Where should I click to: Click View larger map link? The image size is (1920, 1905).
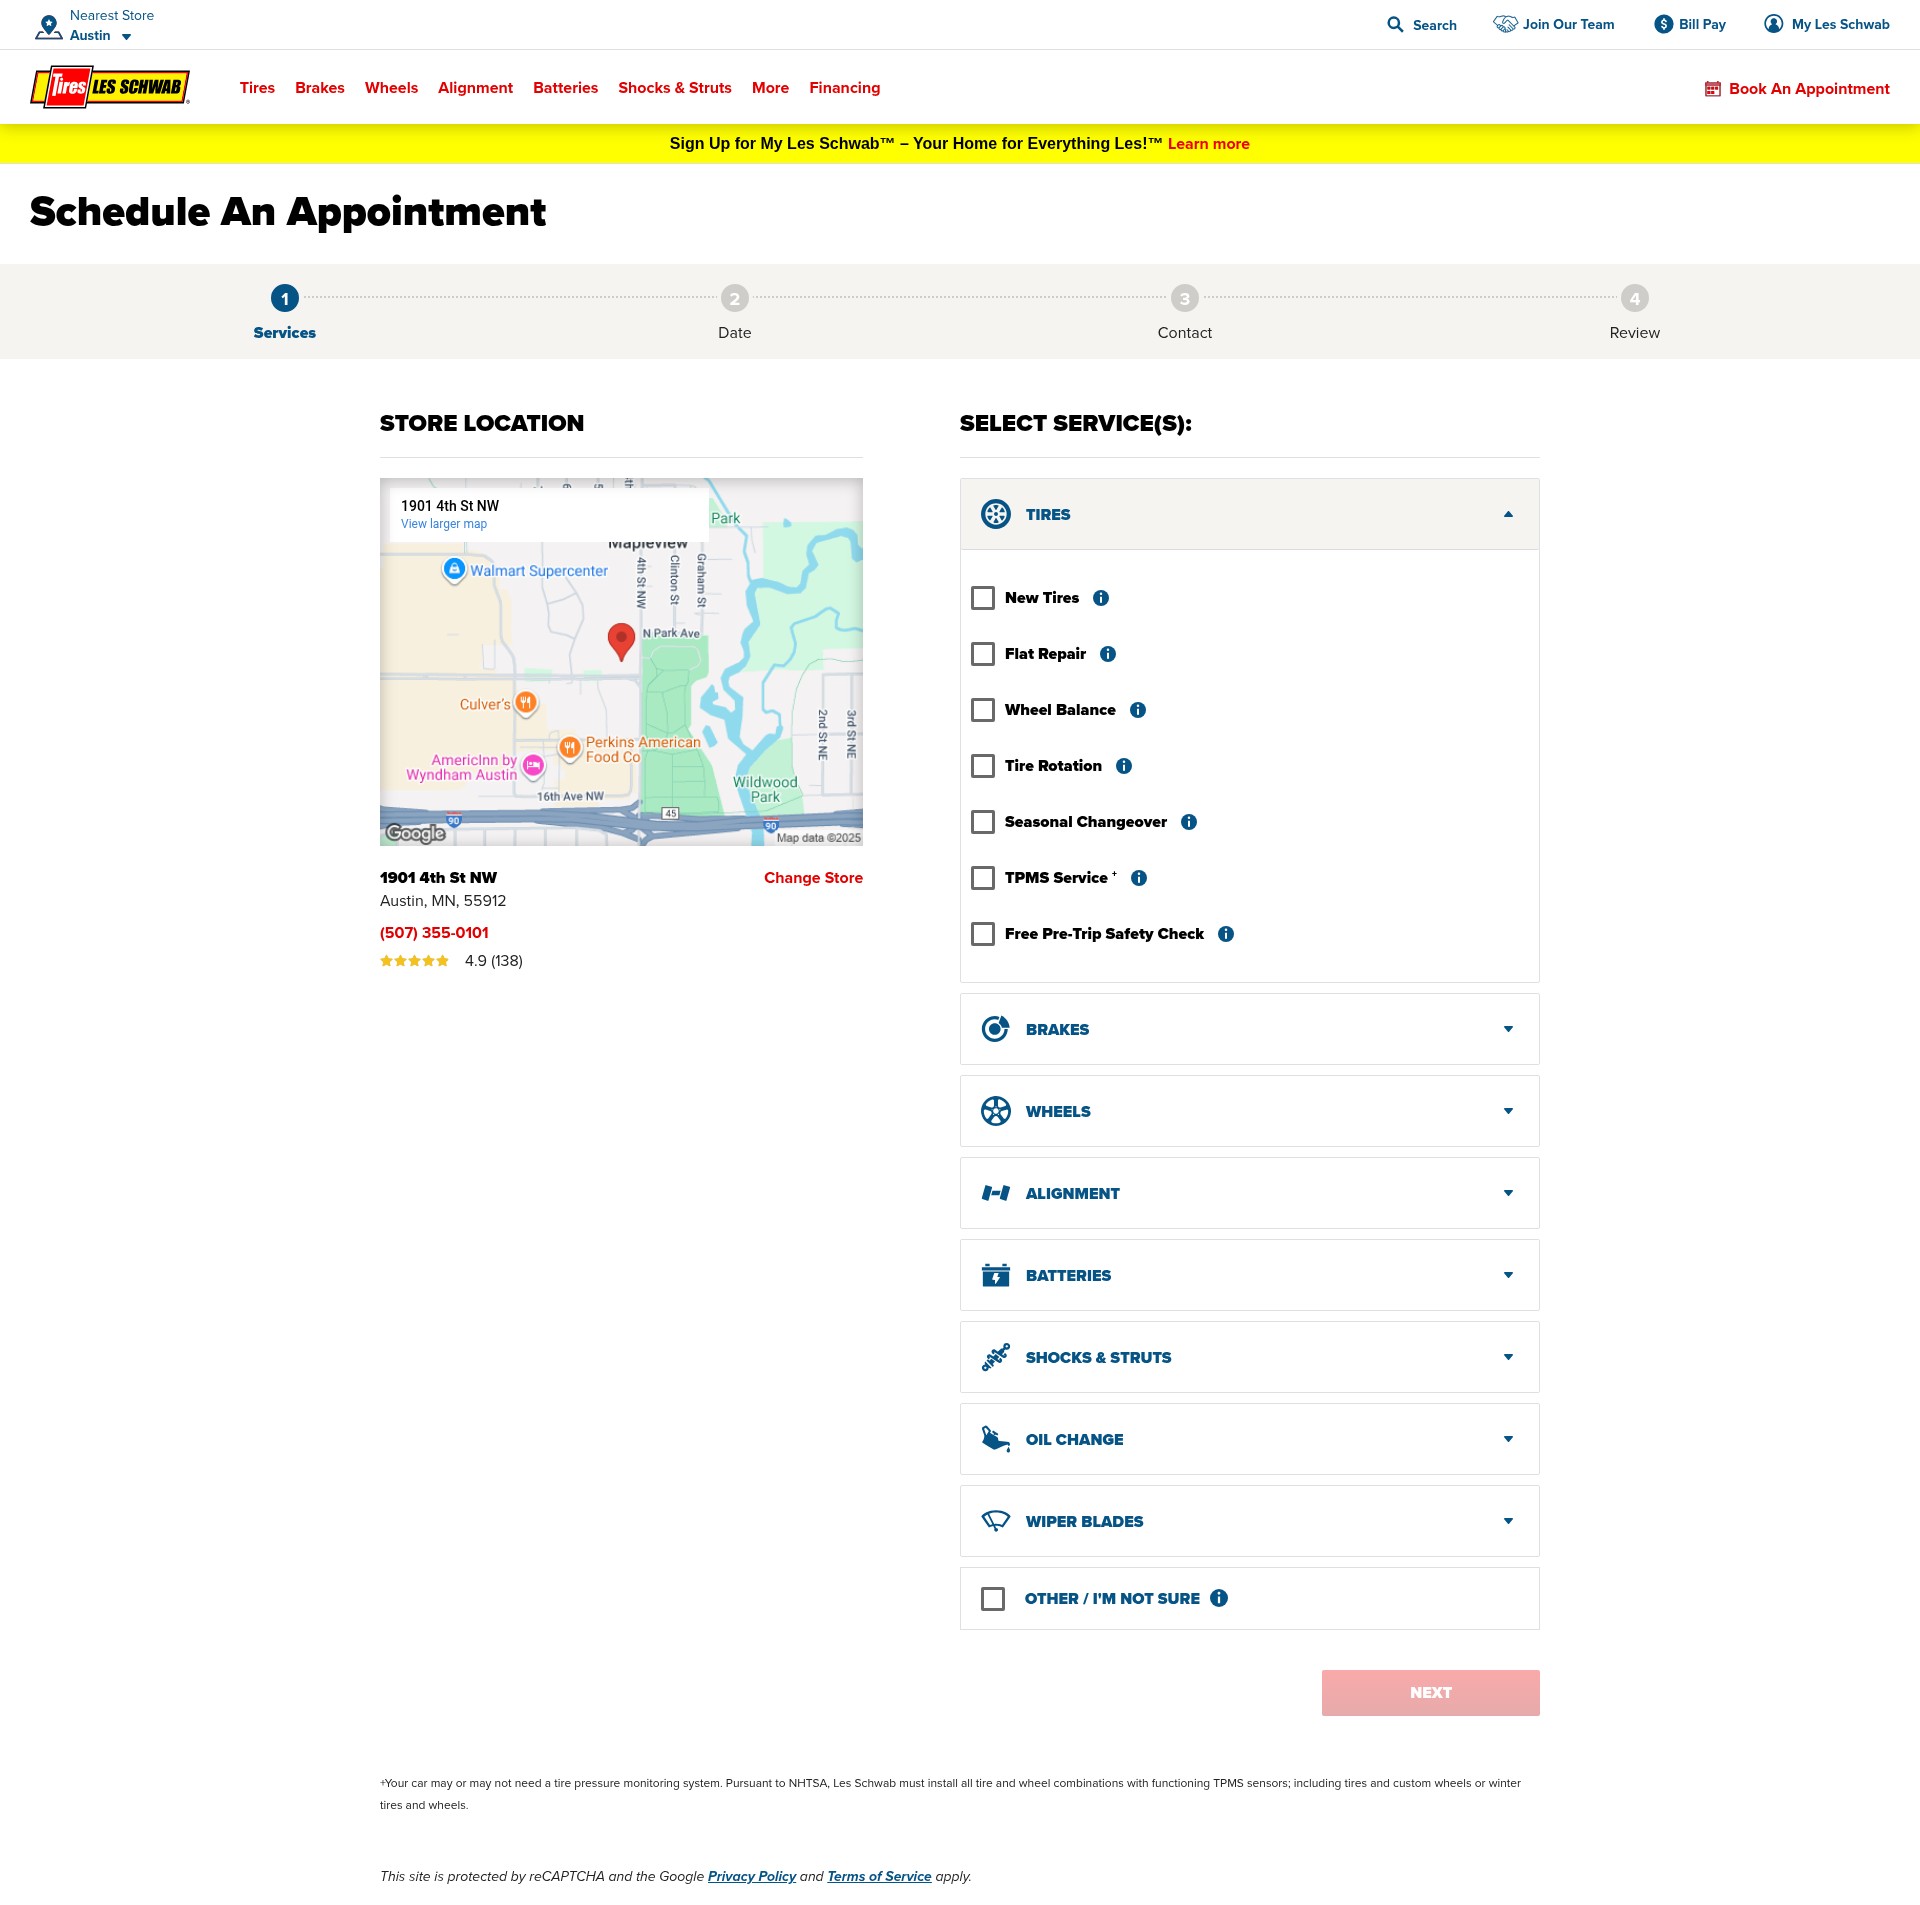pos(444,524)
